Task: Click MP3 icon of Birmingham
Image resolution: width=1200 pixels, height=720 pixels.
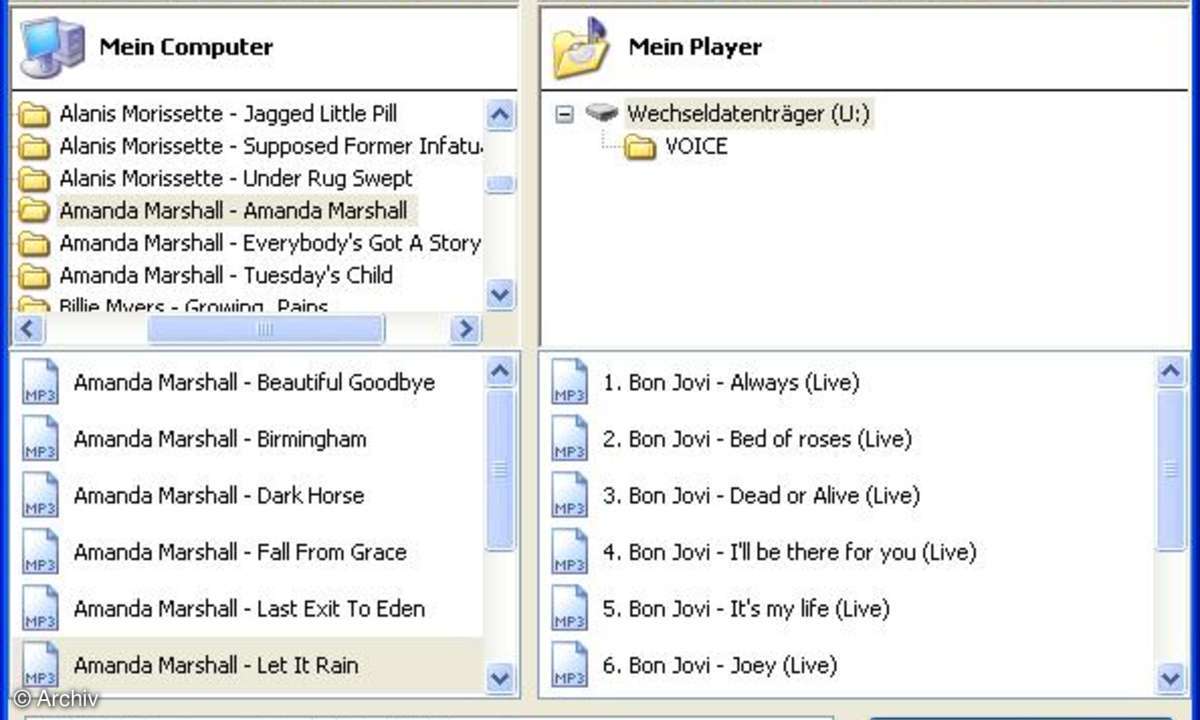Action: pos(41,440)
